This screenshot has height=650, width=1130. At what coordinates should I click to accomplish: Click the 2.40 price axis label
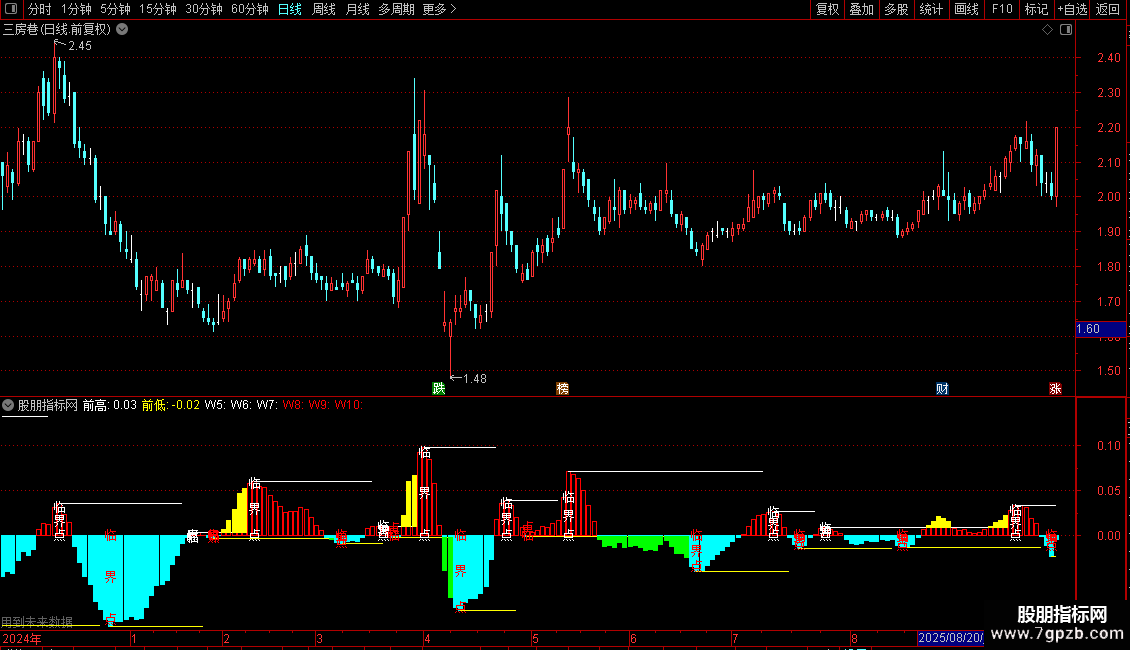pyautogui.click(x=1108, y=58)
